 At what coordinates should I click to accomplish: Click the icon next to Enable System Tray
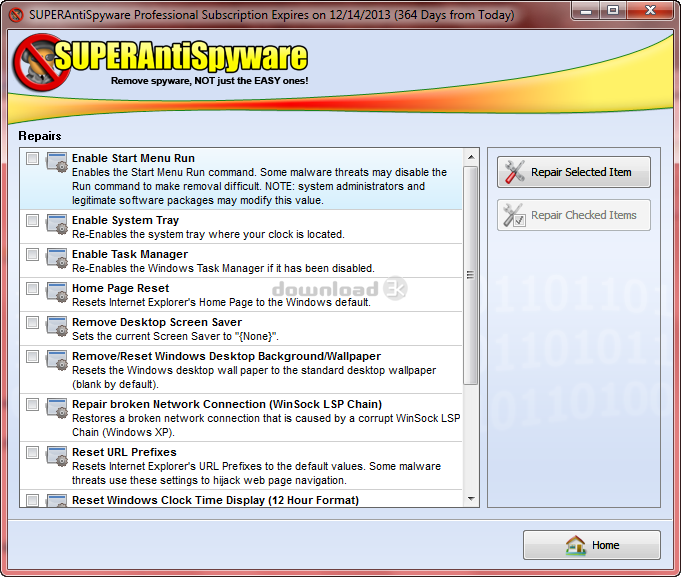pos(57,224)
